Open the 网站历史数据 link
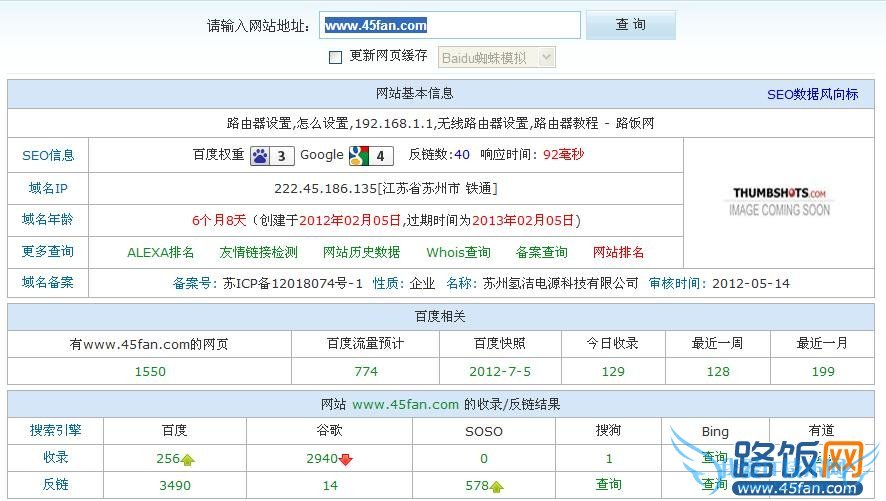 (361, 252)
